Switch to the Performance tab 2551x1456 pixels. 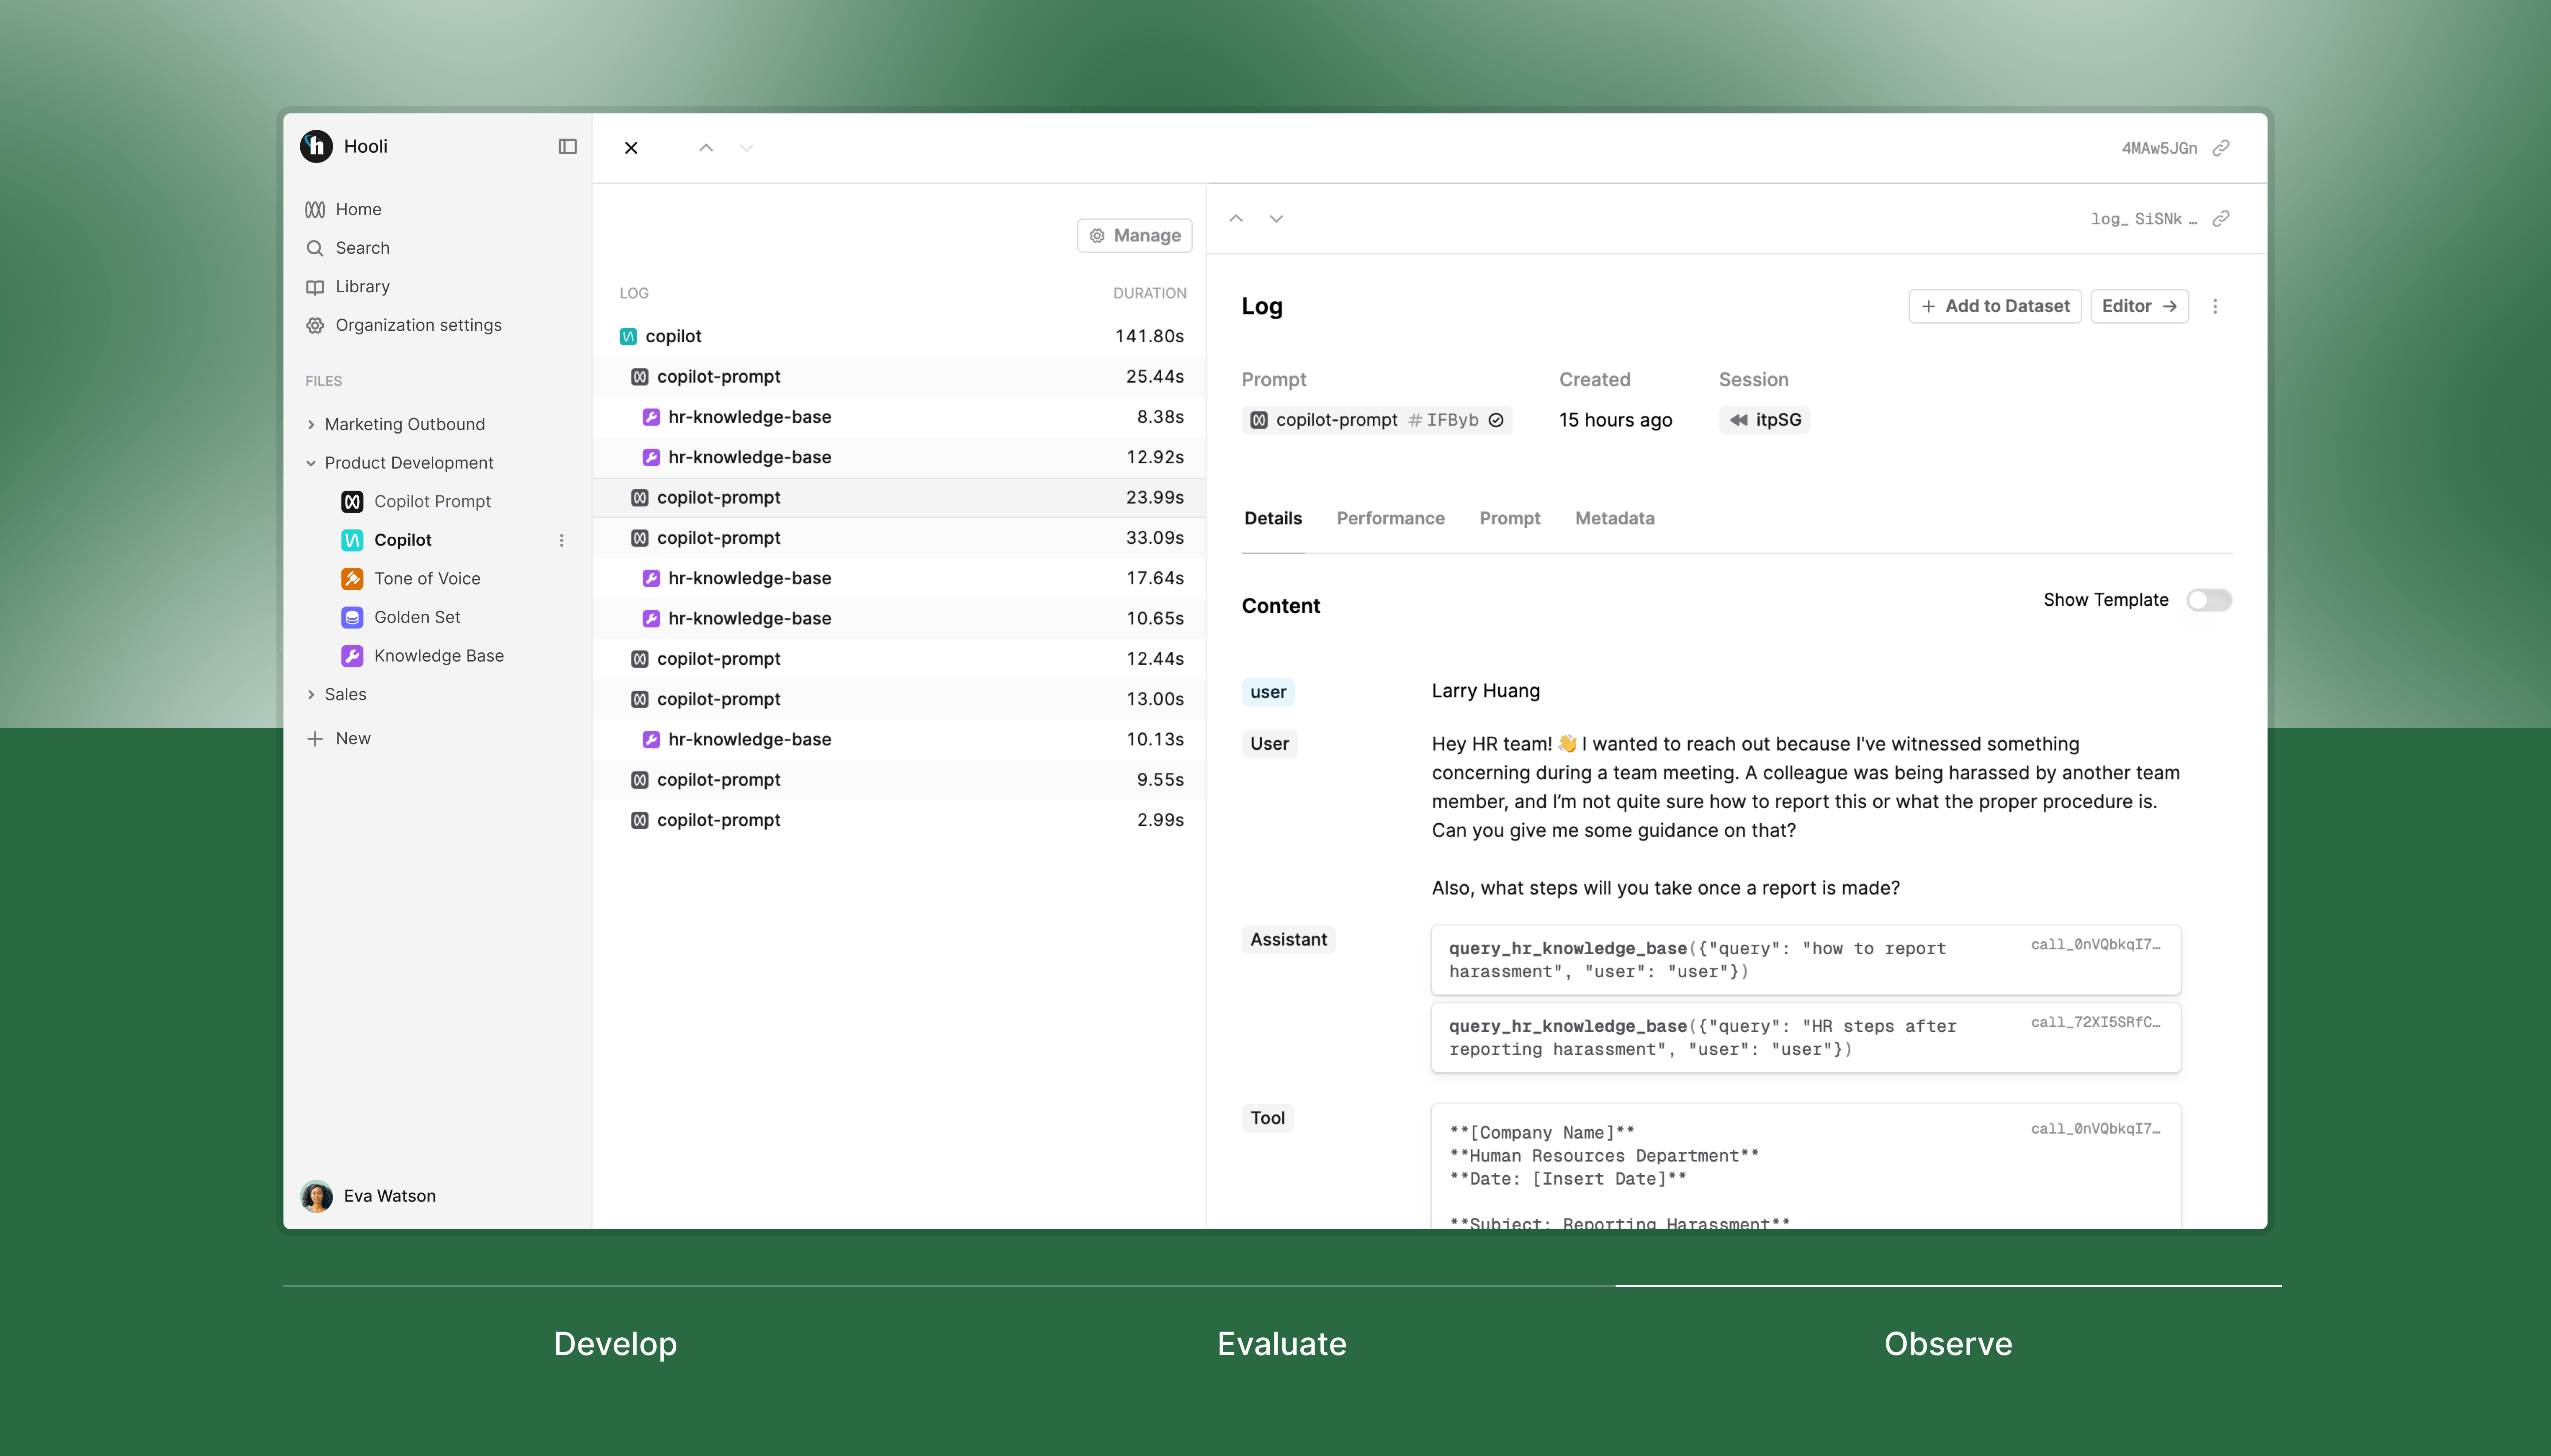coord(1390,518)
